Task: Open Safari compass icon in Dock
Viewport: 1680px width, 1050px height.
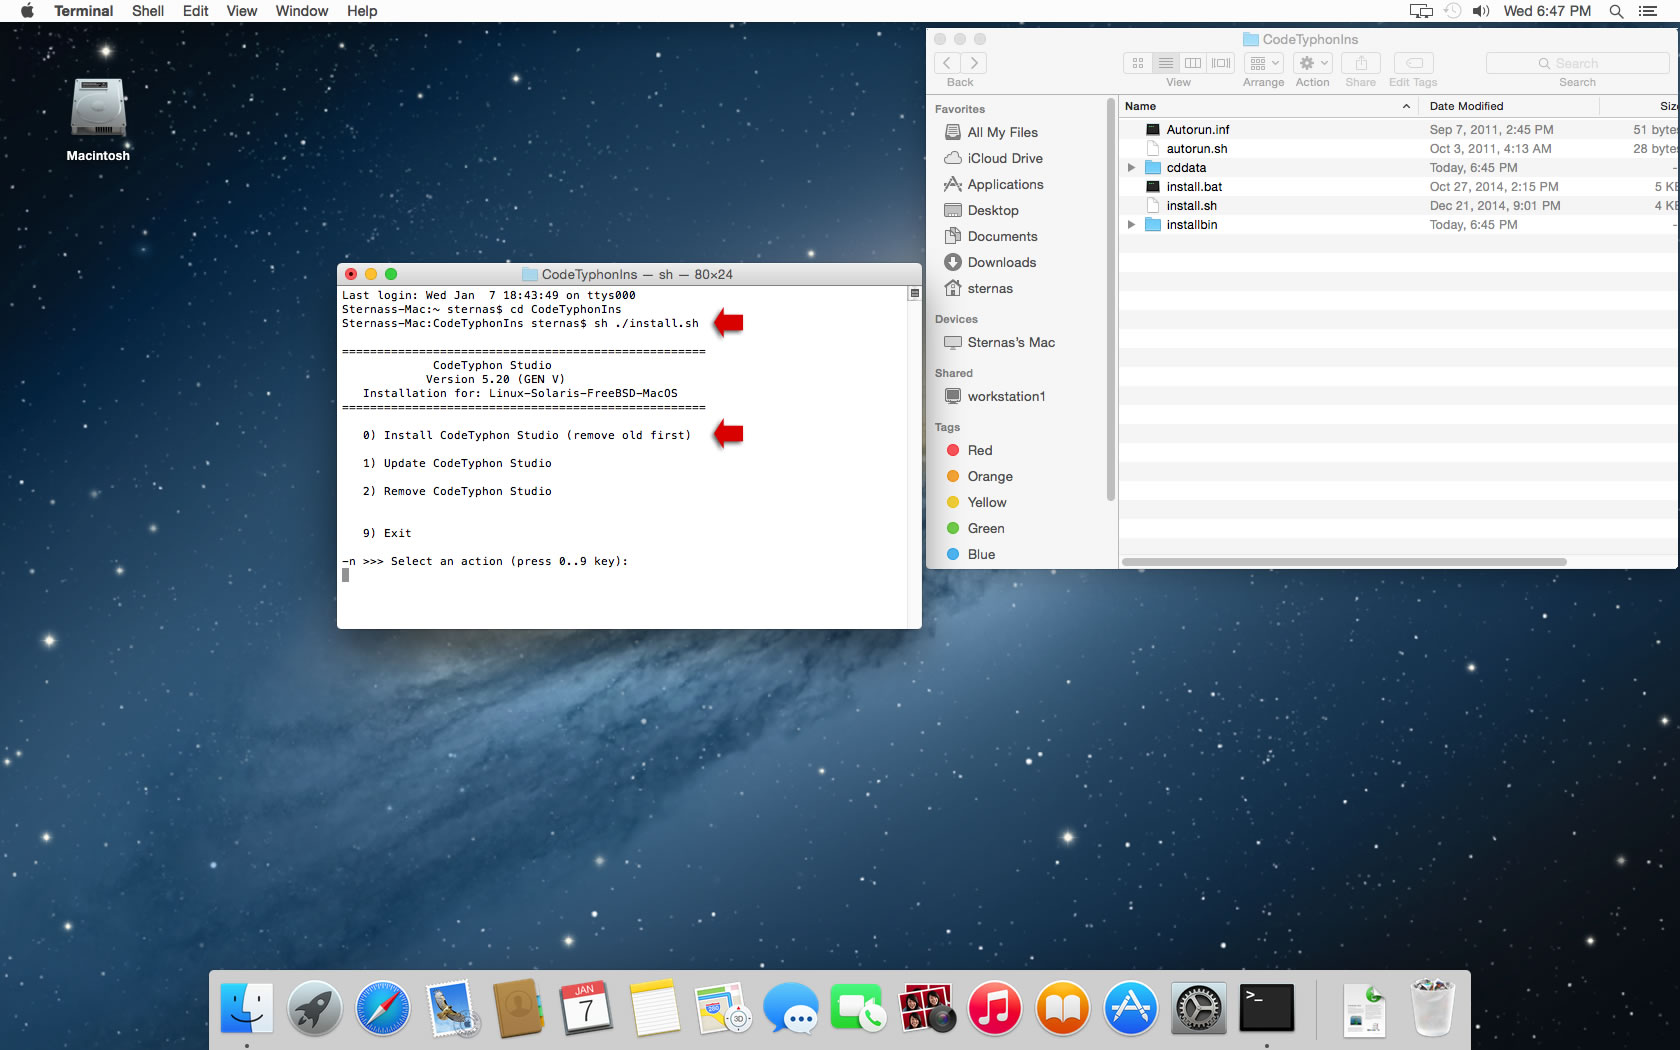Action: (x=382, y=1008)
